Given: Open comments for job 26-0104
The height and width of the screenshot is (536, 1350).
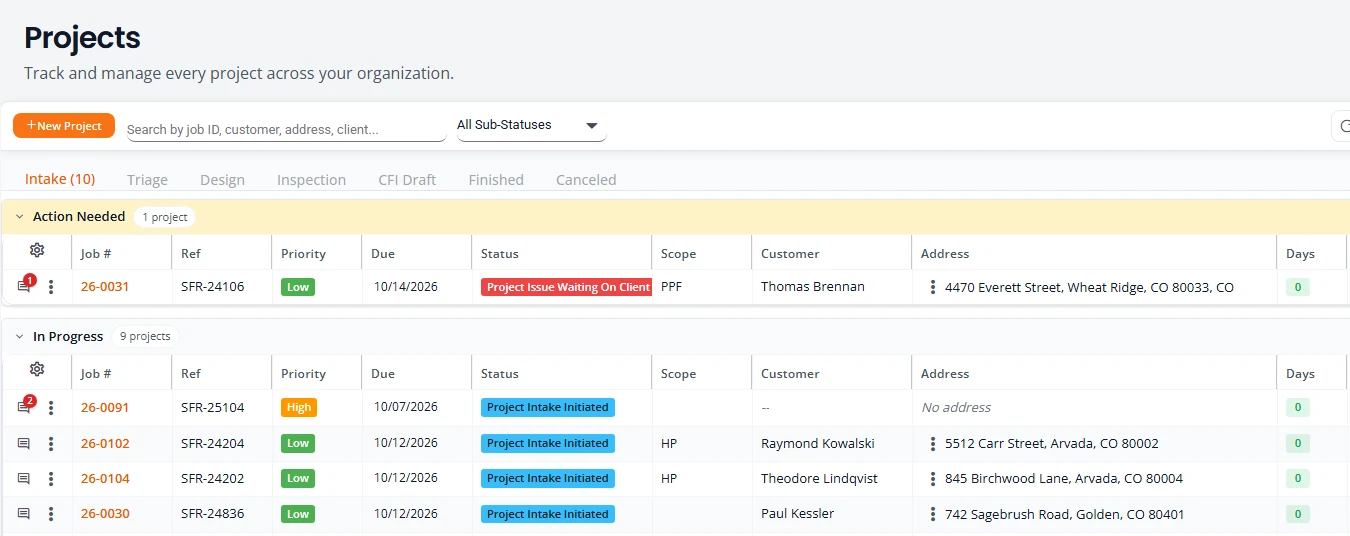Looking at the screenshot, I should pos(24,479).
